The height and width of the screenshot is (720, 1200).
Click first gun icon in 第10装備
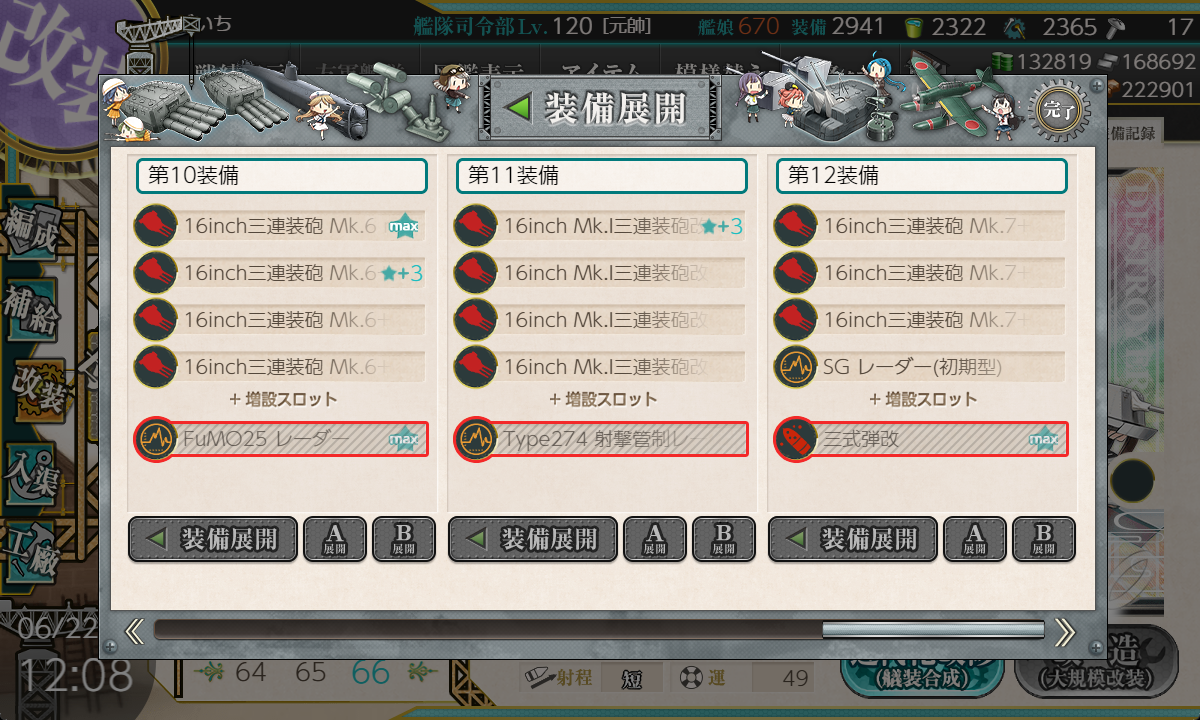(155, 225)
